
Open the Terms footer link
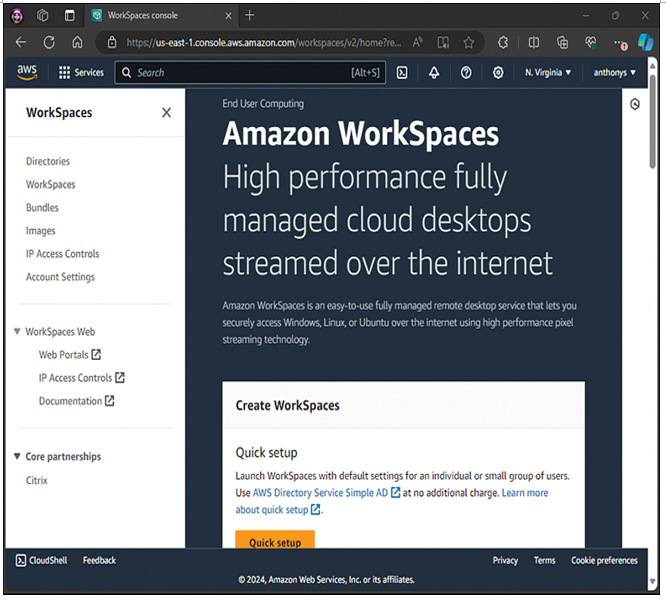click(545, 561)
